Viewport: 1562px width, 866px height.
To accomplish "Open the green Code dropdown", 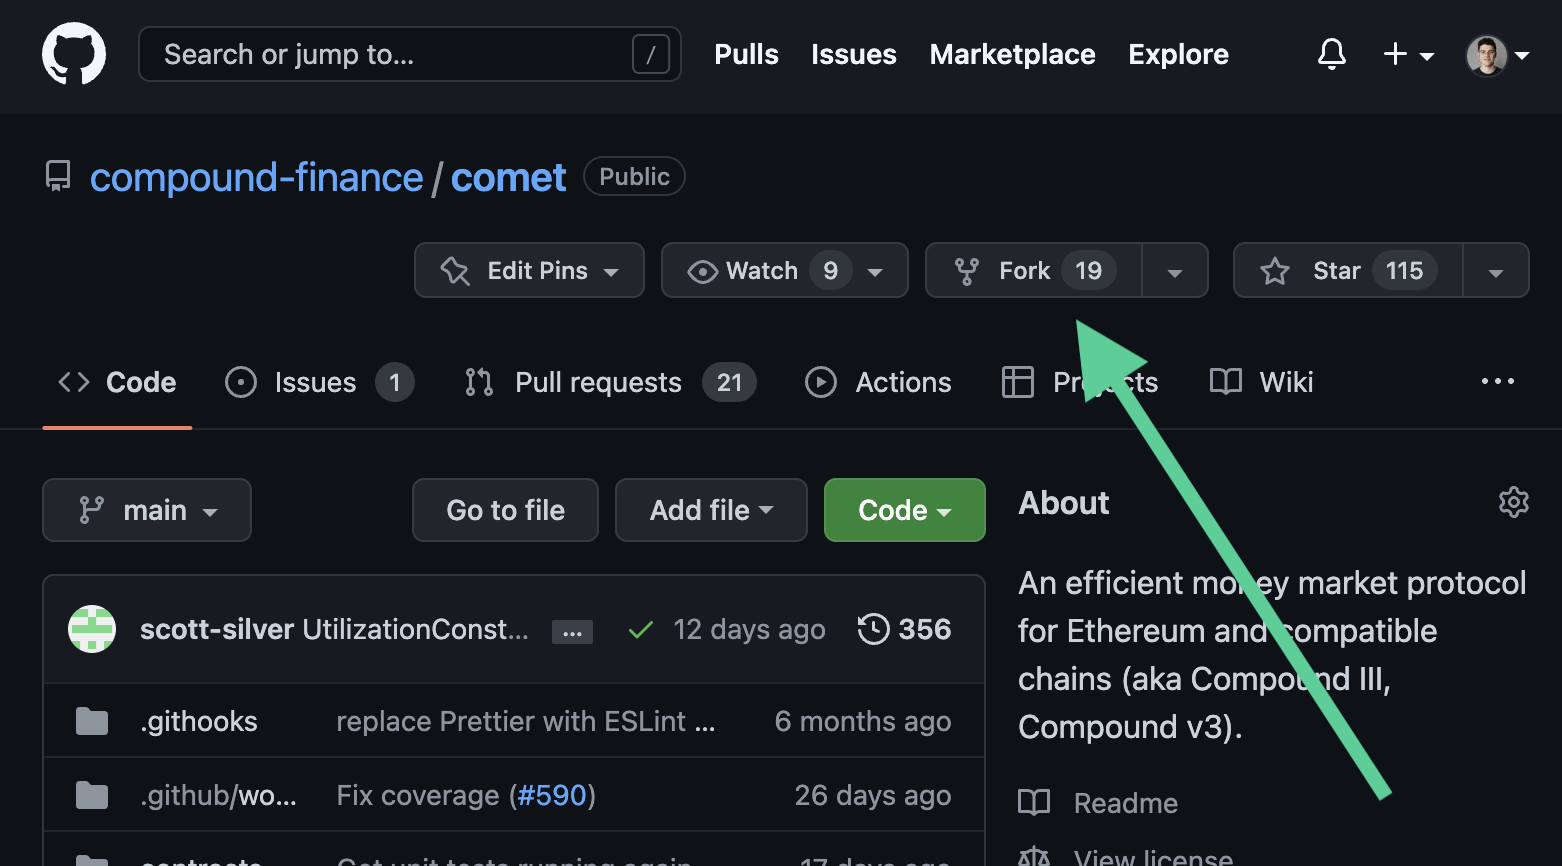I will 905,510.
